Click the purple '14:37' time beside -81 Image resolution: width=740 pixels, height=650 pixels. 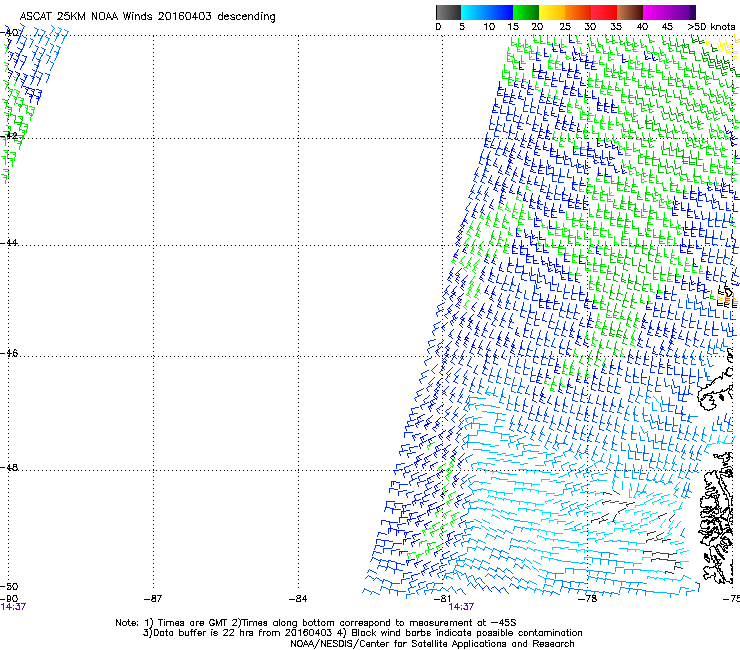461,607
